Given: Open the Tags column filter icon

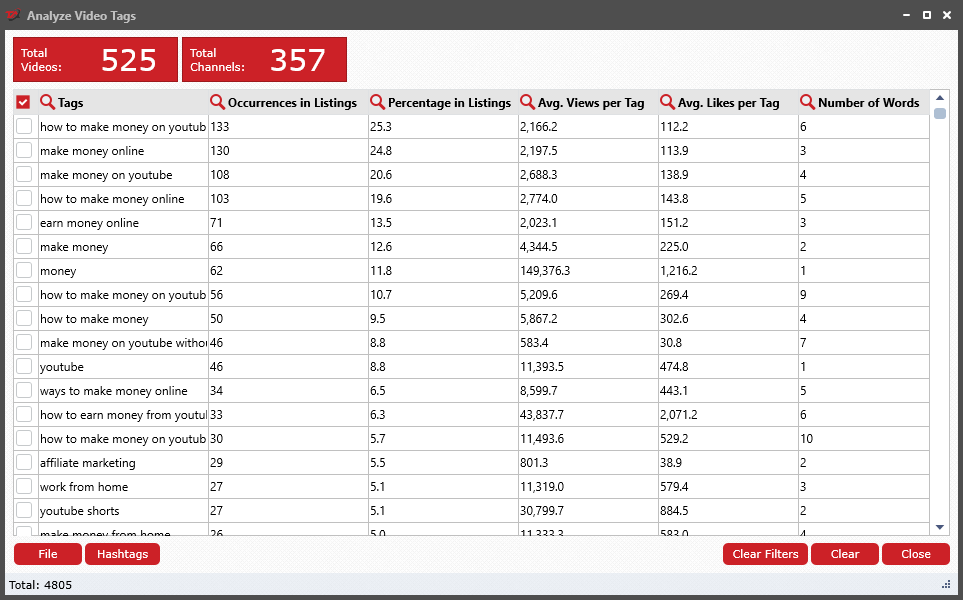Looking at the screenshot, I should (x=47, y=102).
